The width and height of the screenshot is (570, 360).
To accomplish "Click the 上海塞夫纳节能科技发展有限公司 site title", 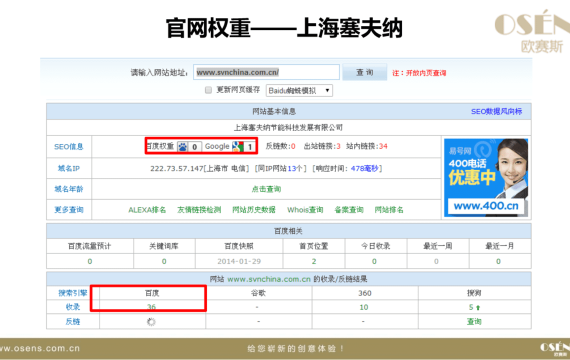I will tap(288, 128).
